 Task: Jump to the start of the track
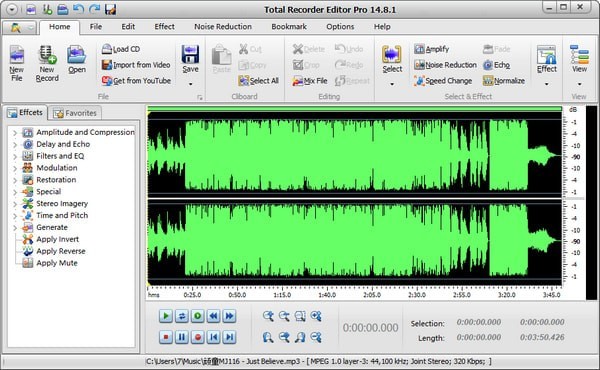point(214,337)
